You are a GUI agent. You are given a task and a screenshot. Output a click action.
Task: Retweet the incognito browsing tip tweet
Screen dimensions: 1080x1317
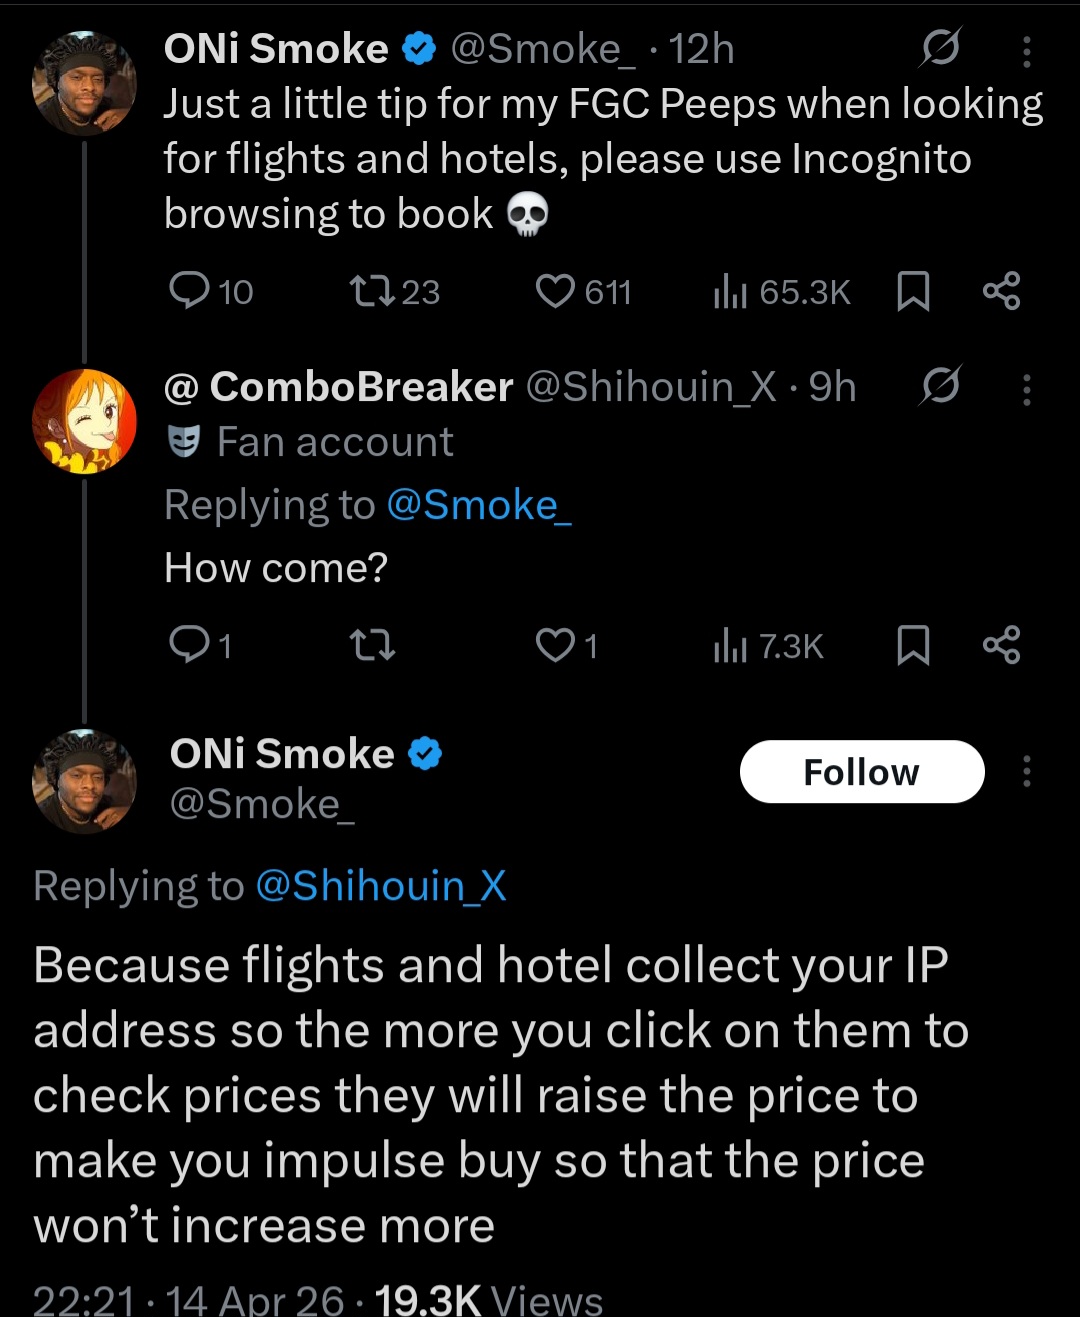tap(372, 291)
